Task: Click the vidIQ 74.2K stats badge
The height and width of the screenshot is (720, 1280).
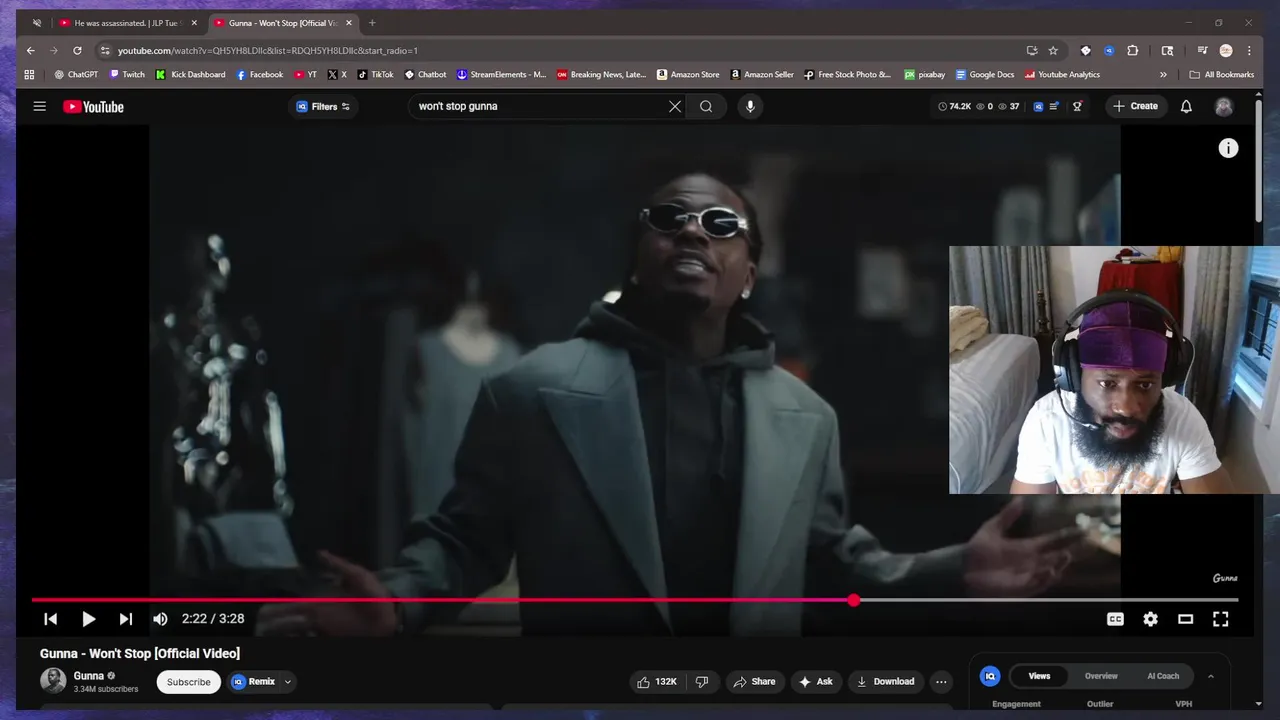Action: [955, 106]
